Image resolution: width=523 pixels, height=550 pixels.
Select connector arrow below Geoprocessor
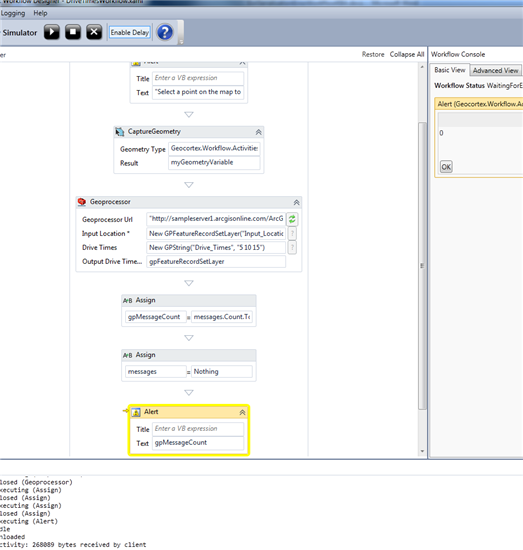click(x=189, y=283)
